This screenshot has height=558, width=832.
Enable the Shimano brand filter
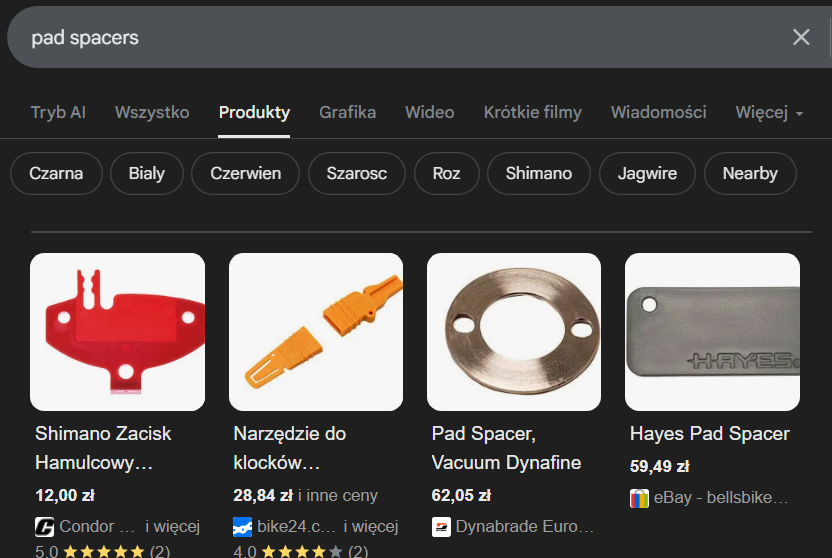[x=539, y=173]
